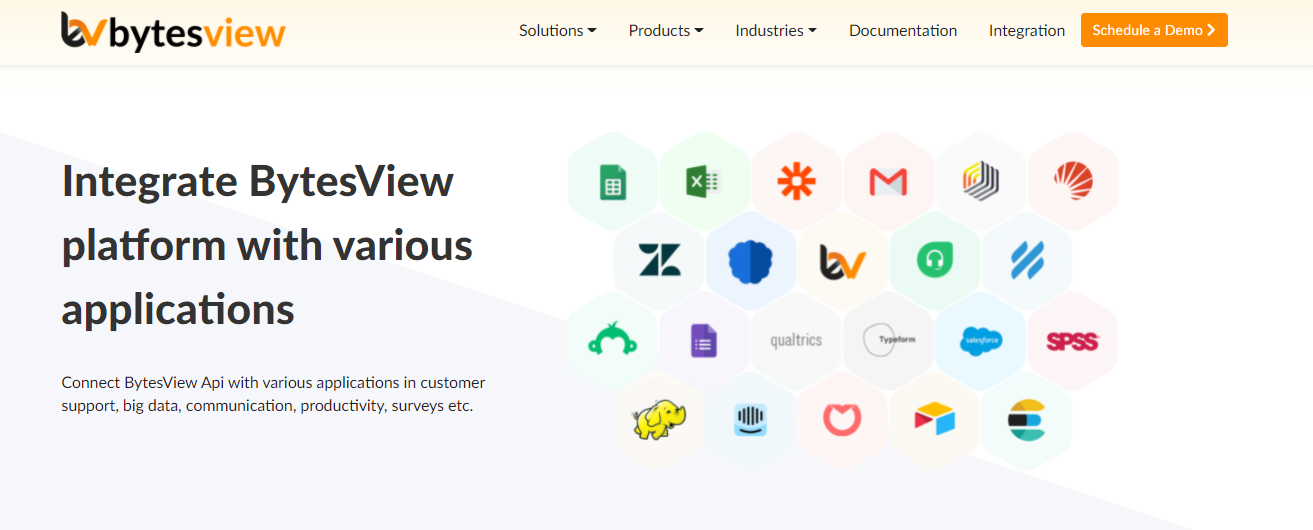1313x530 pixels.
Task: Click the Help Scout blue slashes icon
Action: point(1027,261)
